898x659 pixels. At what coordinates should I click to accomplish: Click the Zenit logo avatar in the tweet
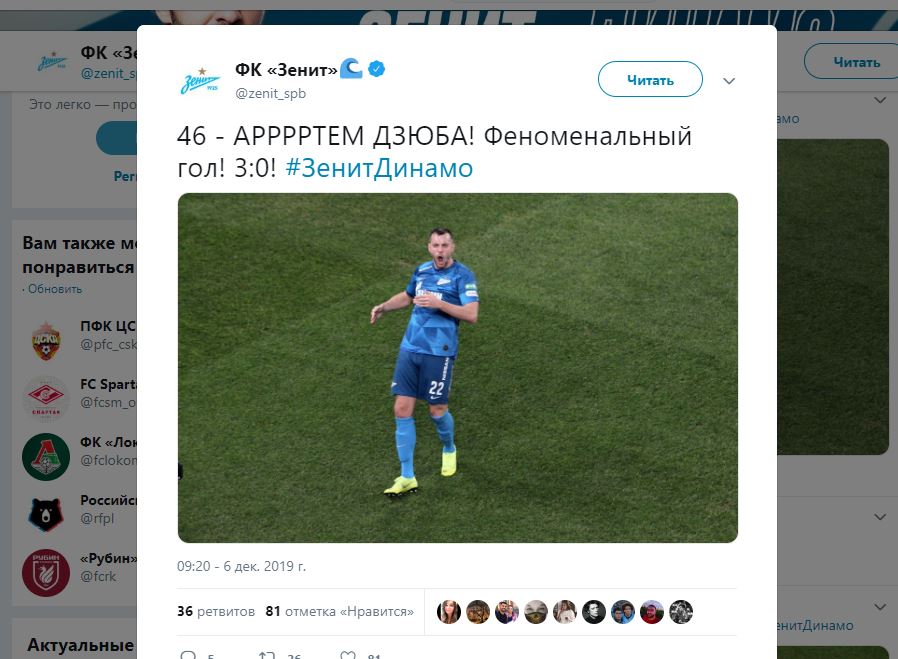click(x=200, y=80)
